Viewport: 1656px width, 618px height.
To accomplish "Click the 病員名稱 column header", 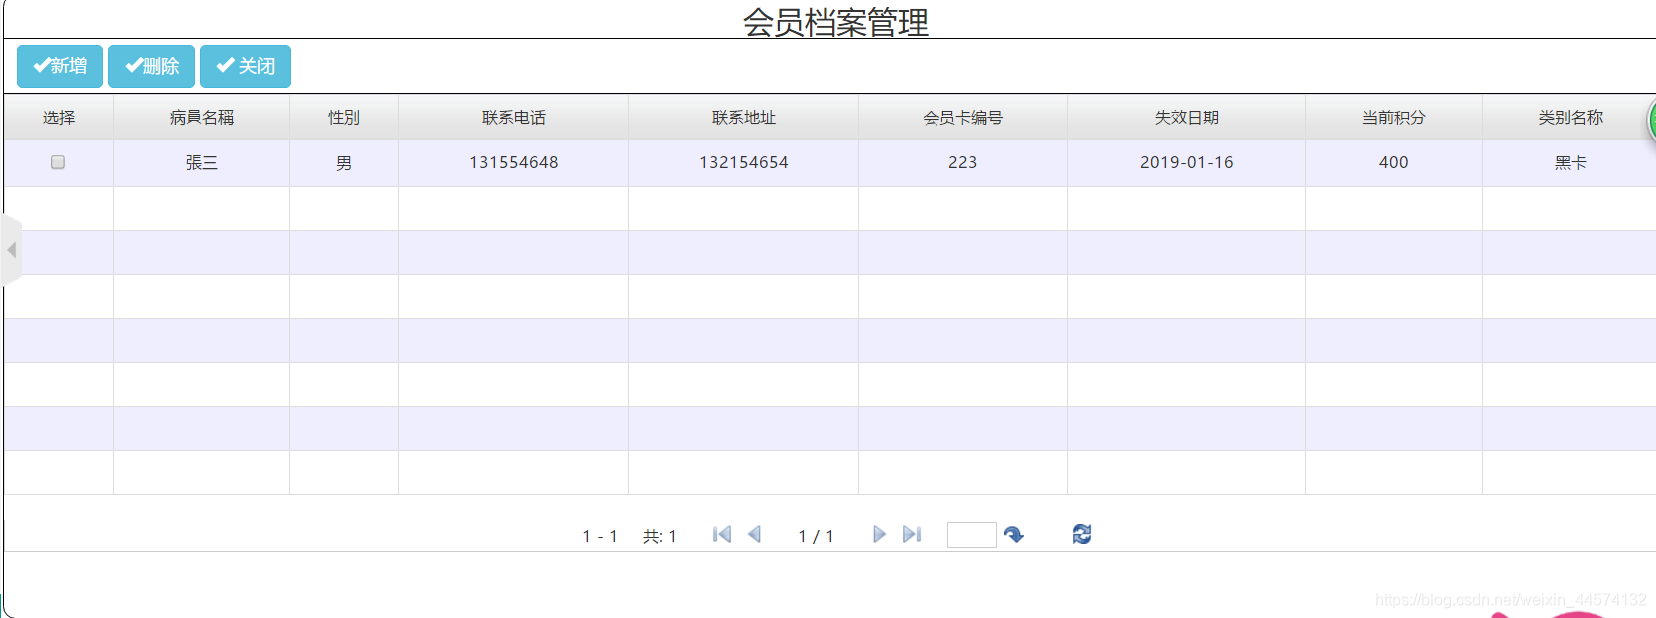I will click(202, 118).
